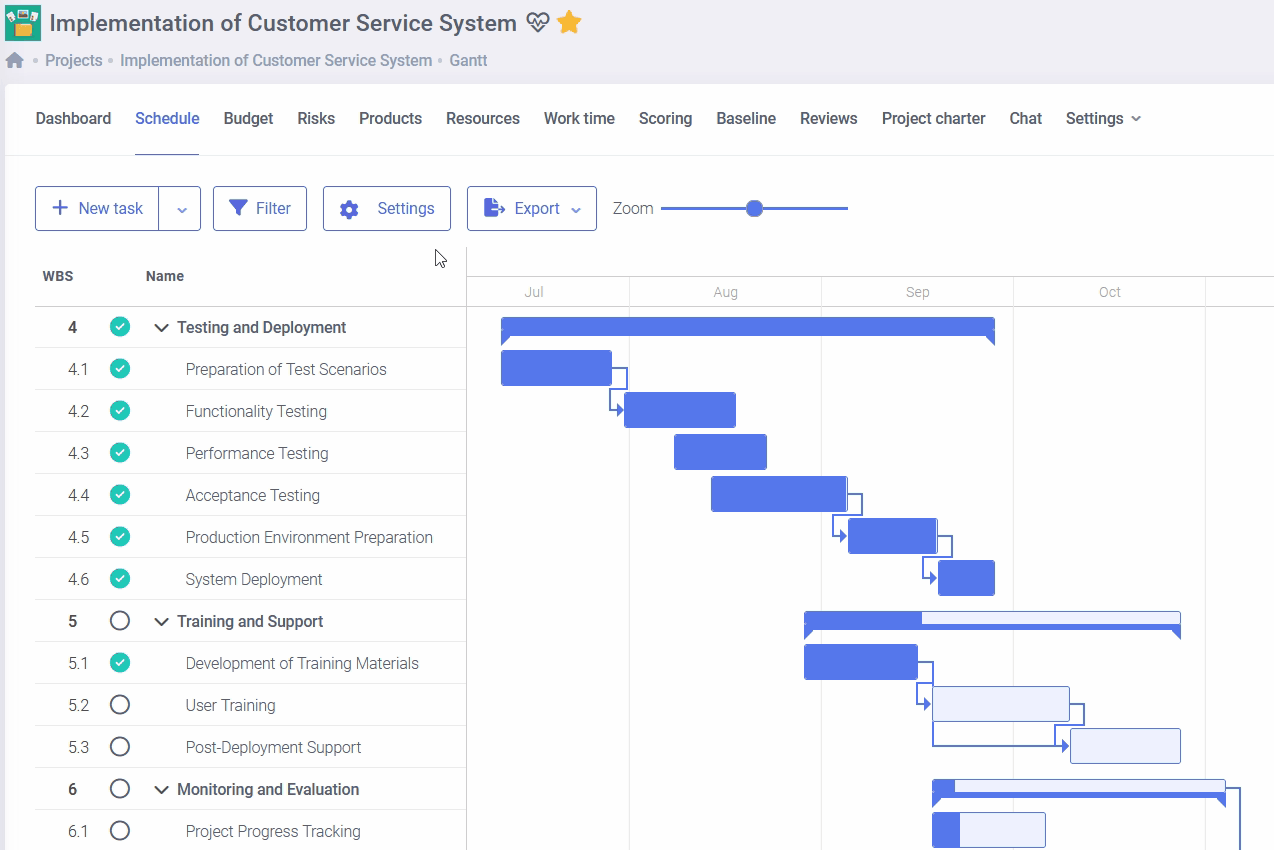1274x850 pixels.
Task: Open the Export dropdown arrow
Action: 576,208
